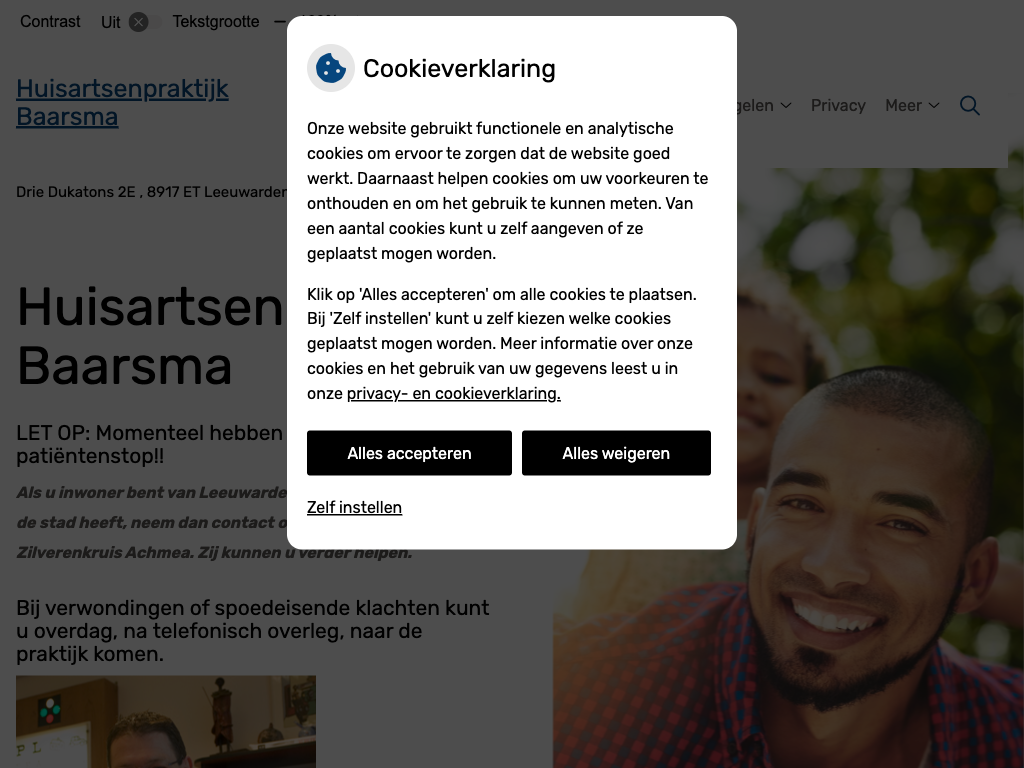Decrease text size with the minus icon
Screen dimensions: 1024x768
pos(280,22)
